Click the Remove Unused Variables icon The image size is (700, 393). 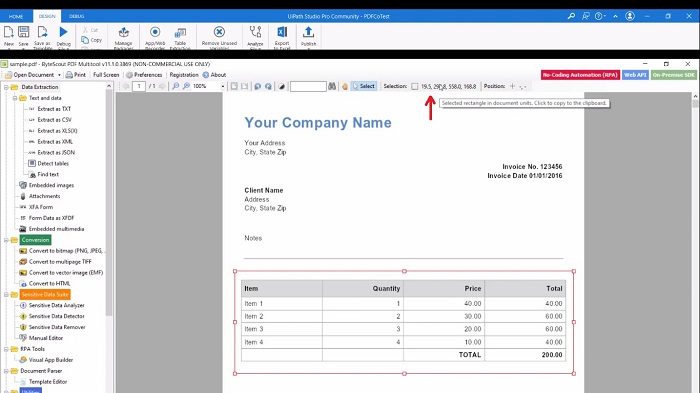pos(219,32)
